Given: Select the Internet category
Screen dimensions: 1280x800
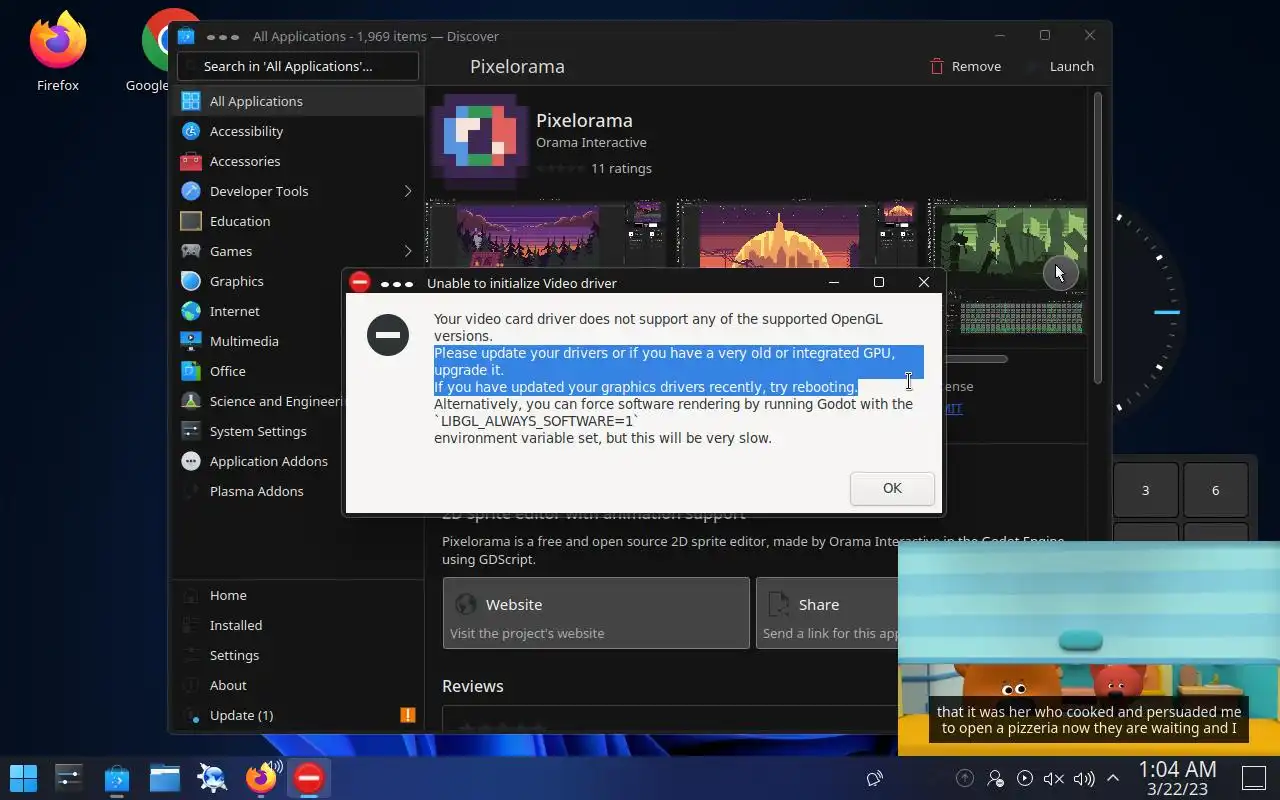Looking at the screenshot, I should point(258,311).
